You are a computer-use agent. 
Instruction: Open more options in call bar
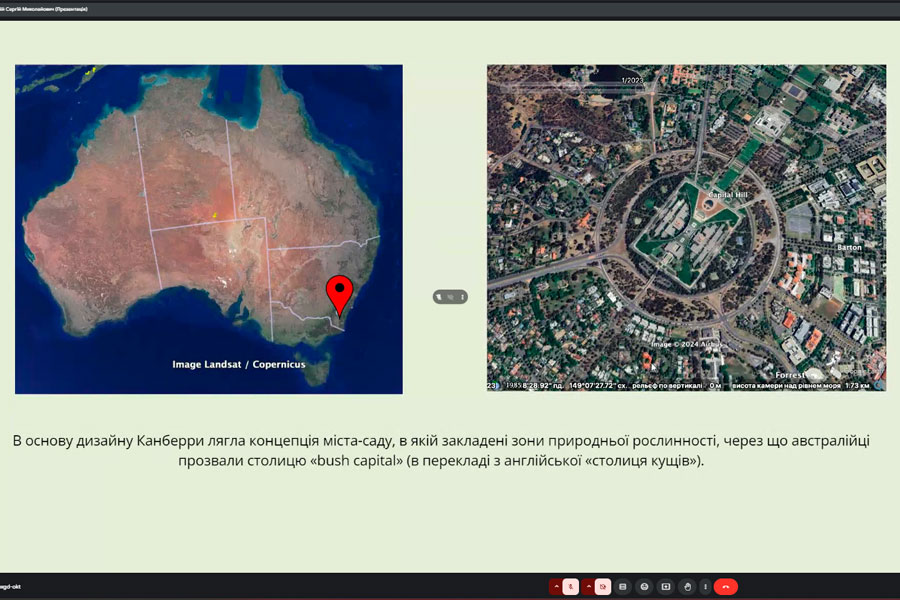[705, 586]
